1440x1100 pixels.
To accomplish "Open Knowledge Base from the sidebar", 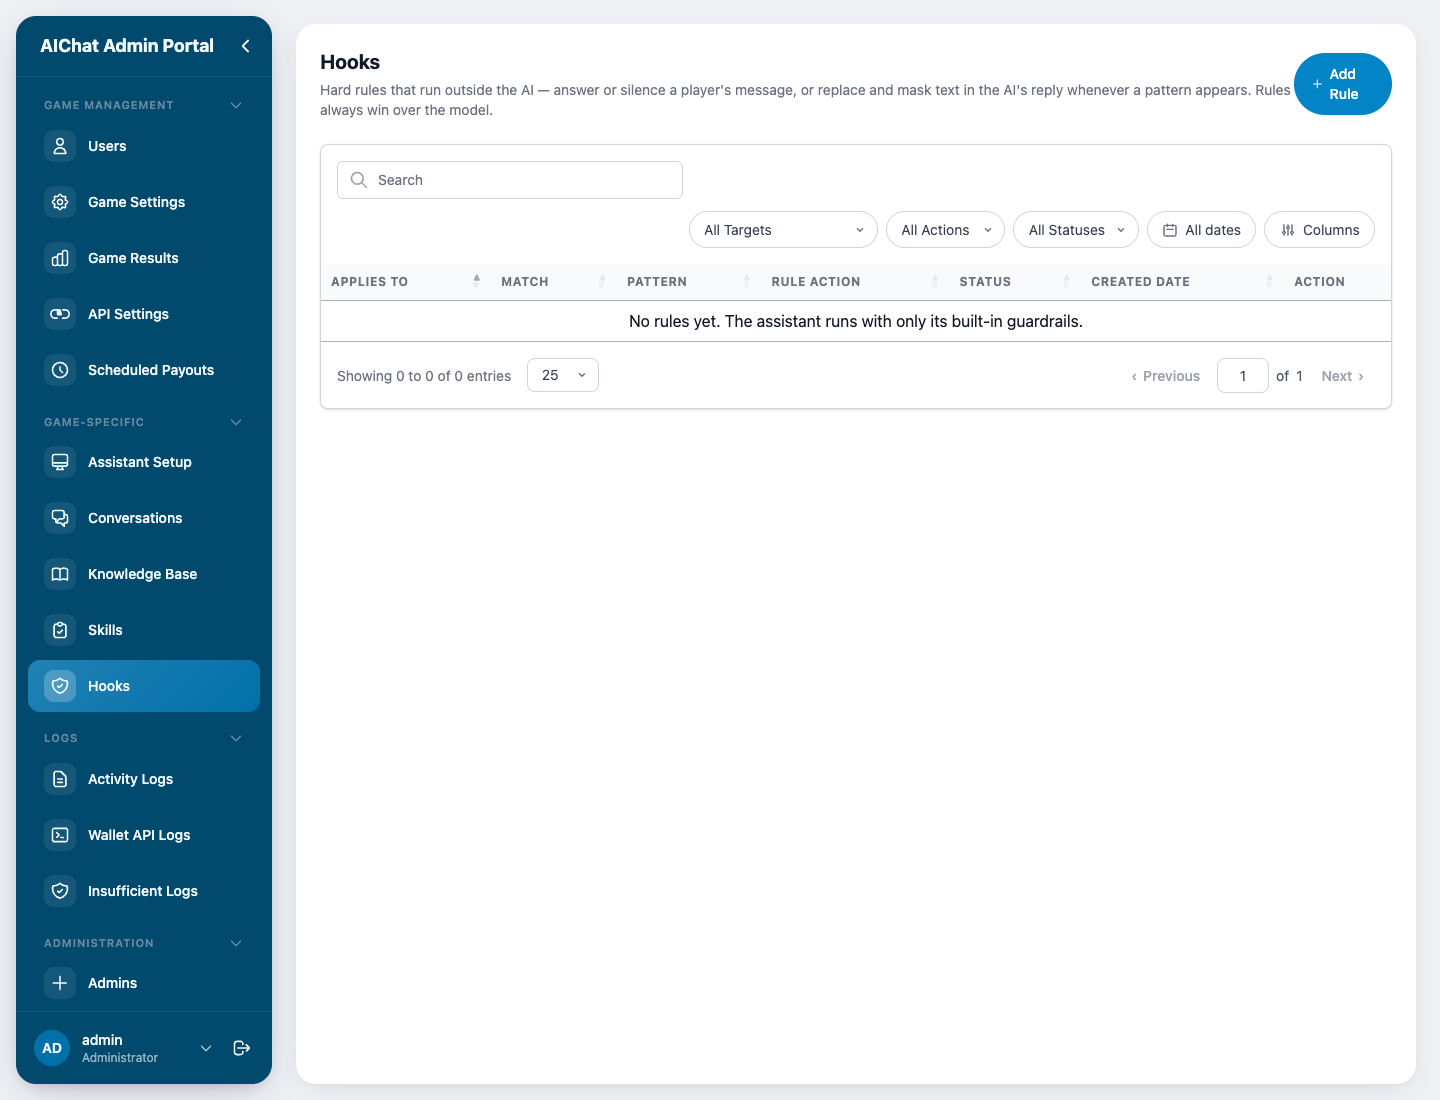I will click(x=144, y=574).
